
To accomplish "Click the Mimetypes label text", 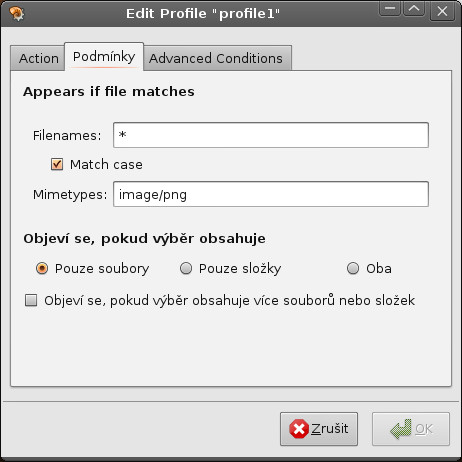I will [70, 195].
